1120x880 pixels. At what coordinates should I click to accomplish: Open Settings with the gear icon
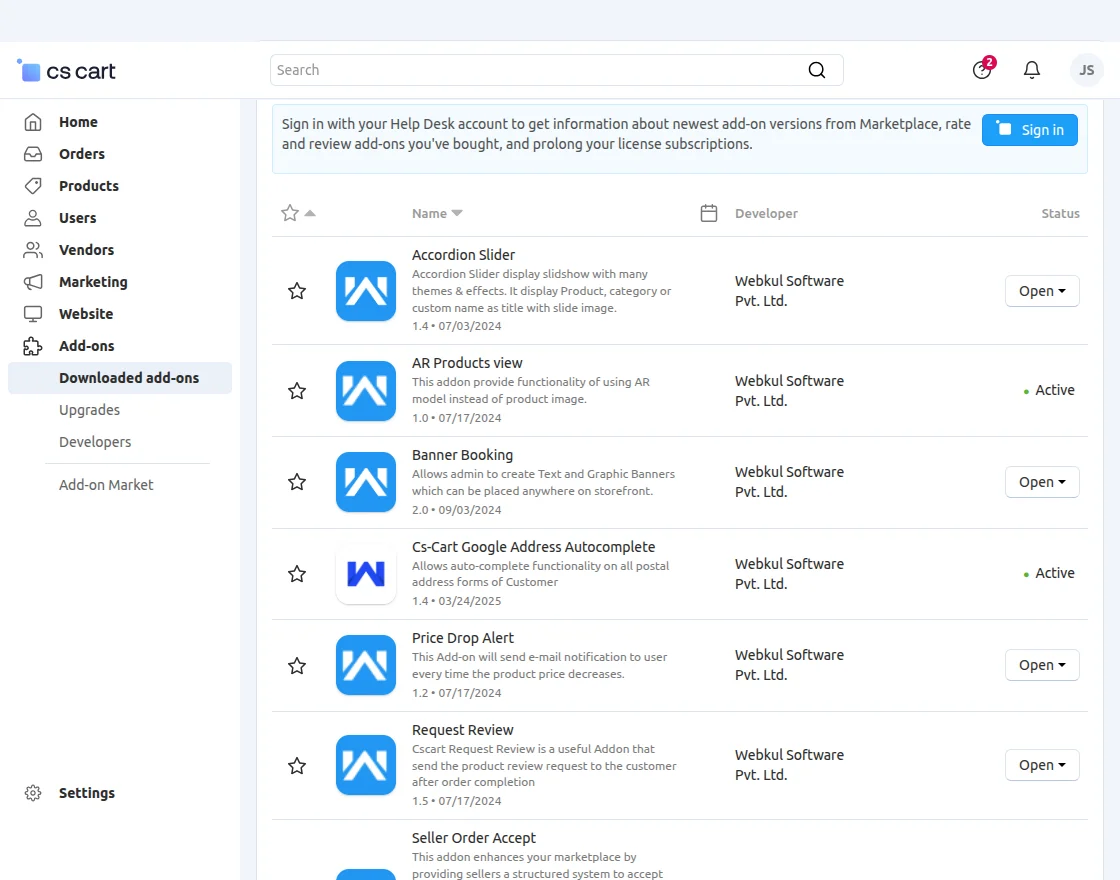(x=33, y=793)
